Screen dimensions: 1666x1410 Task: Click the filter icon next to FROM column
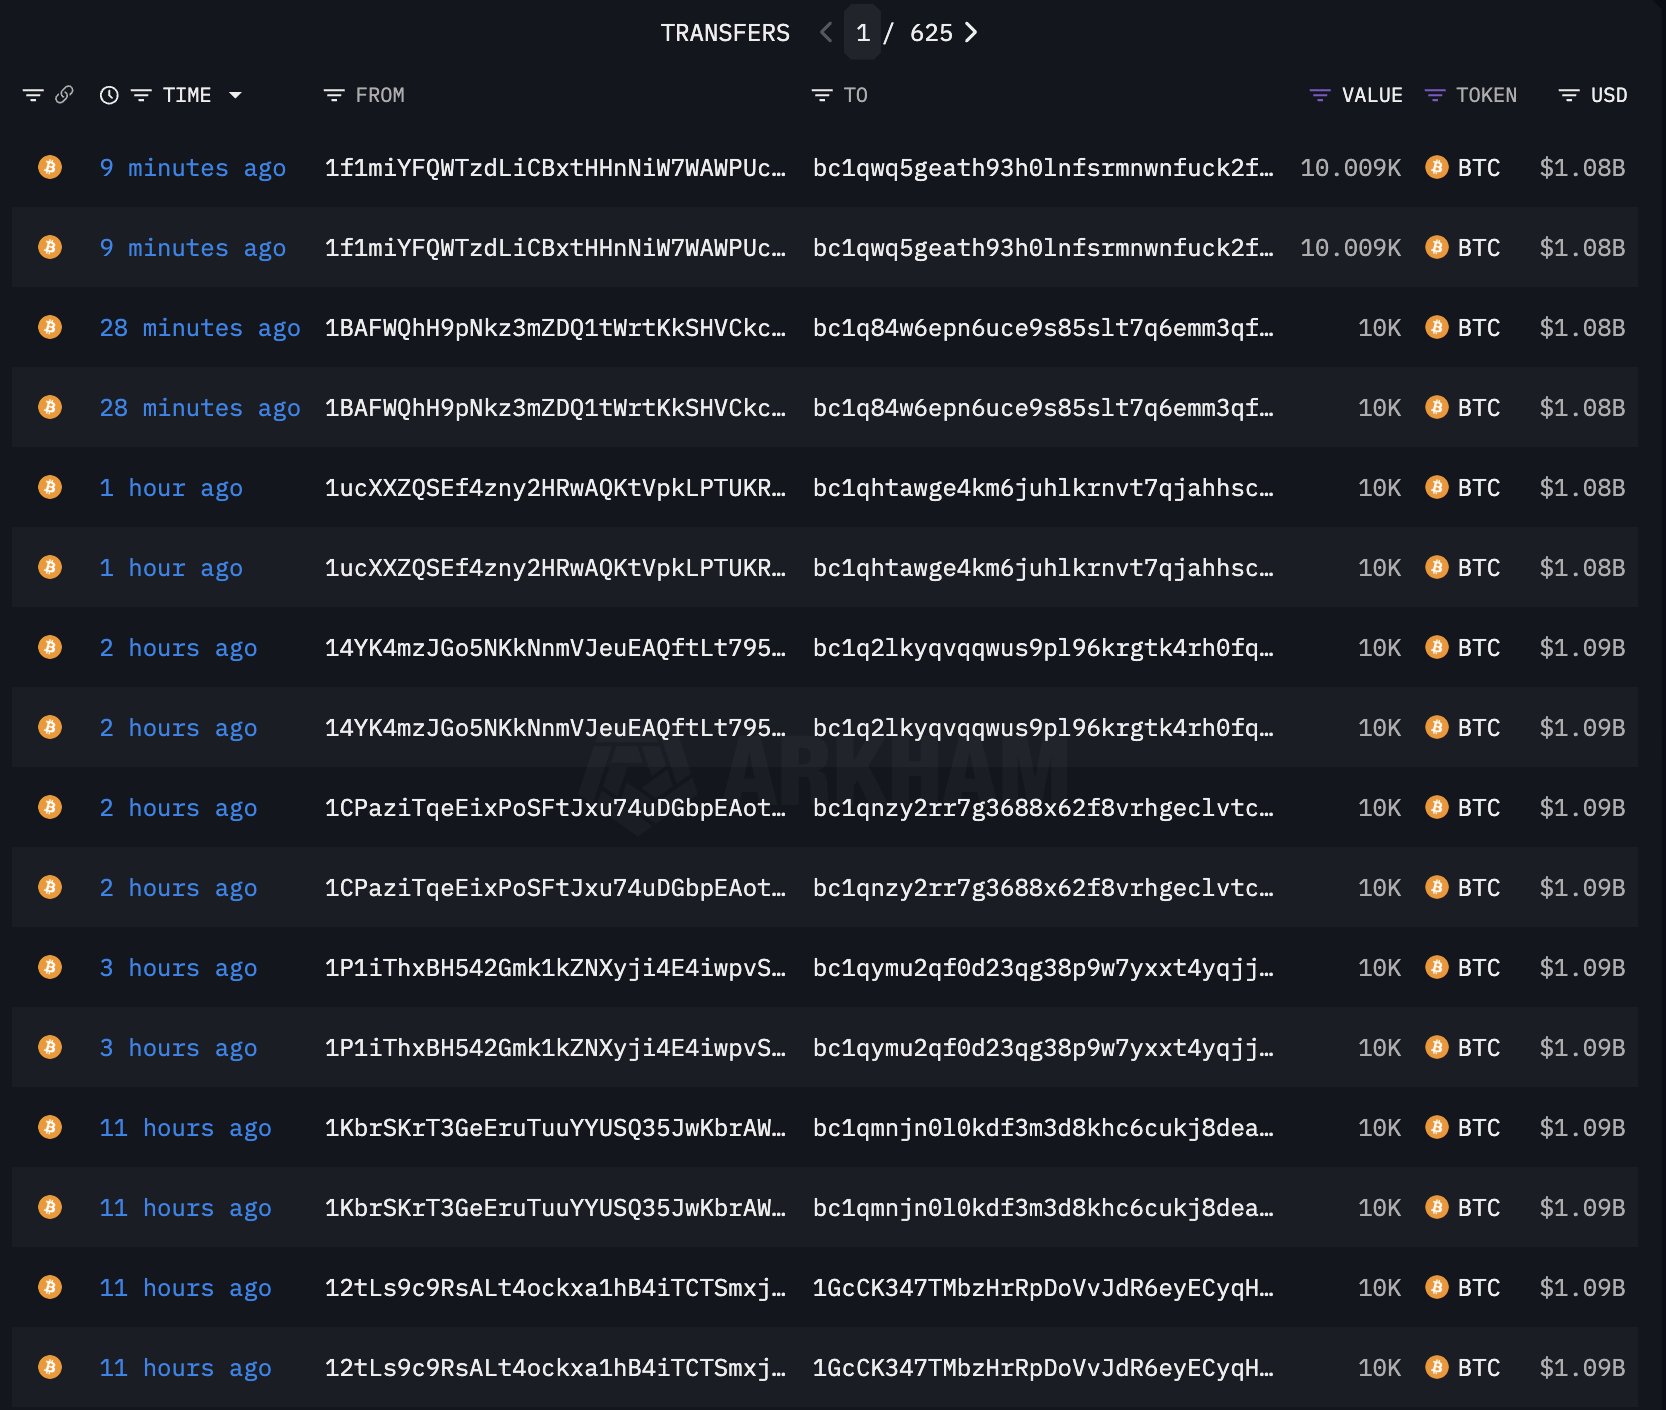coord(334,95)
